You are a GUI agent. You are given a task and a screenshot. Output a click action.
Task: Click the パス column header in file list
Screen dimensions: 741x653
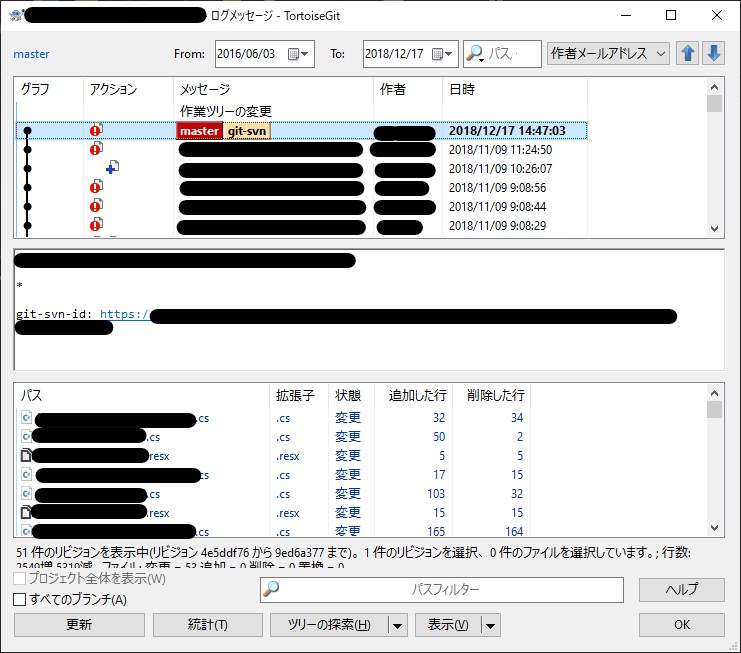(x=142, y=395)
